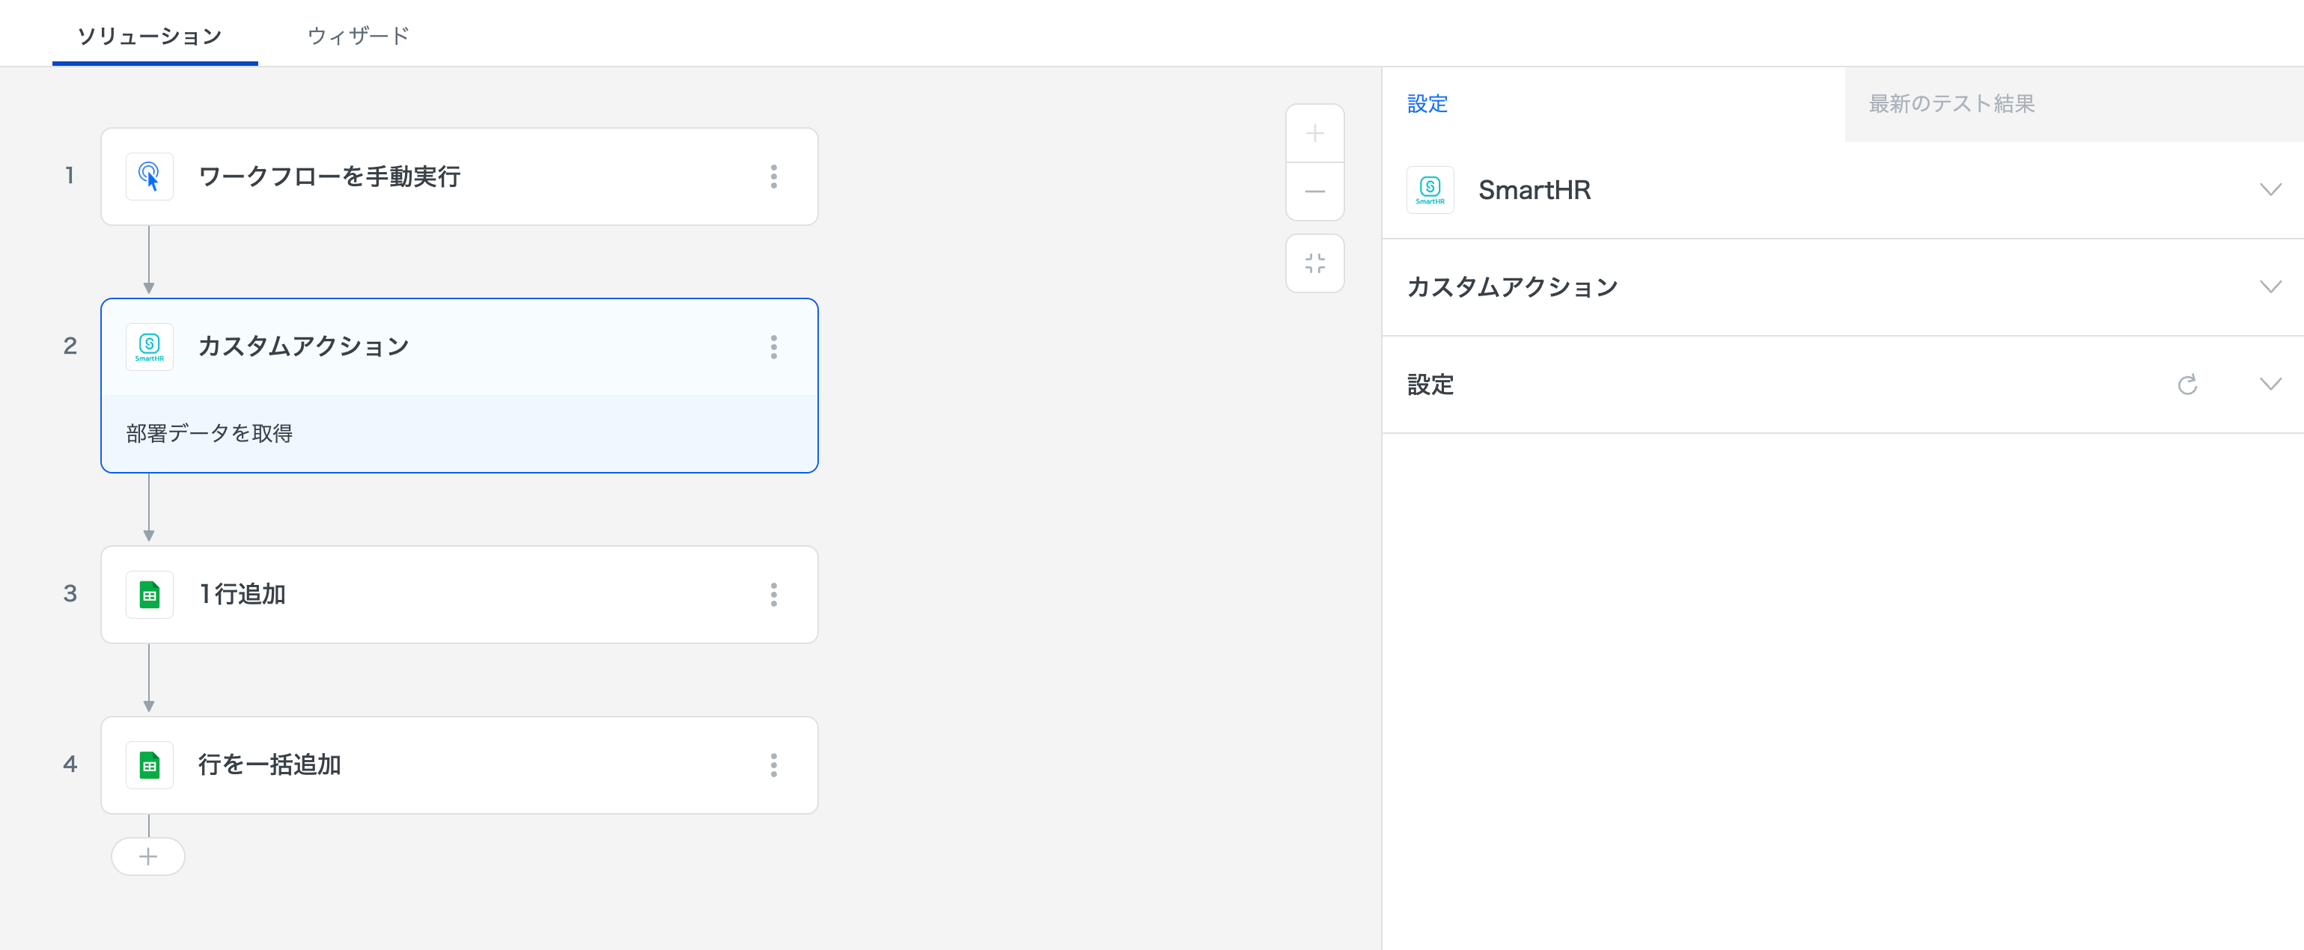
Task: Click the Google Sheets icon in step 3
Action: [x=149, y=595]
